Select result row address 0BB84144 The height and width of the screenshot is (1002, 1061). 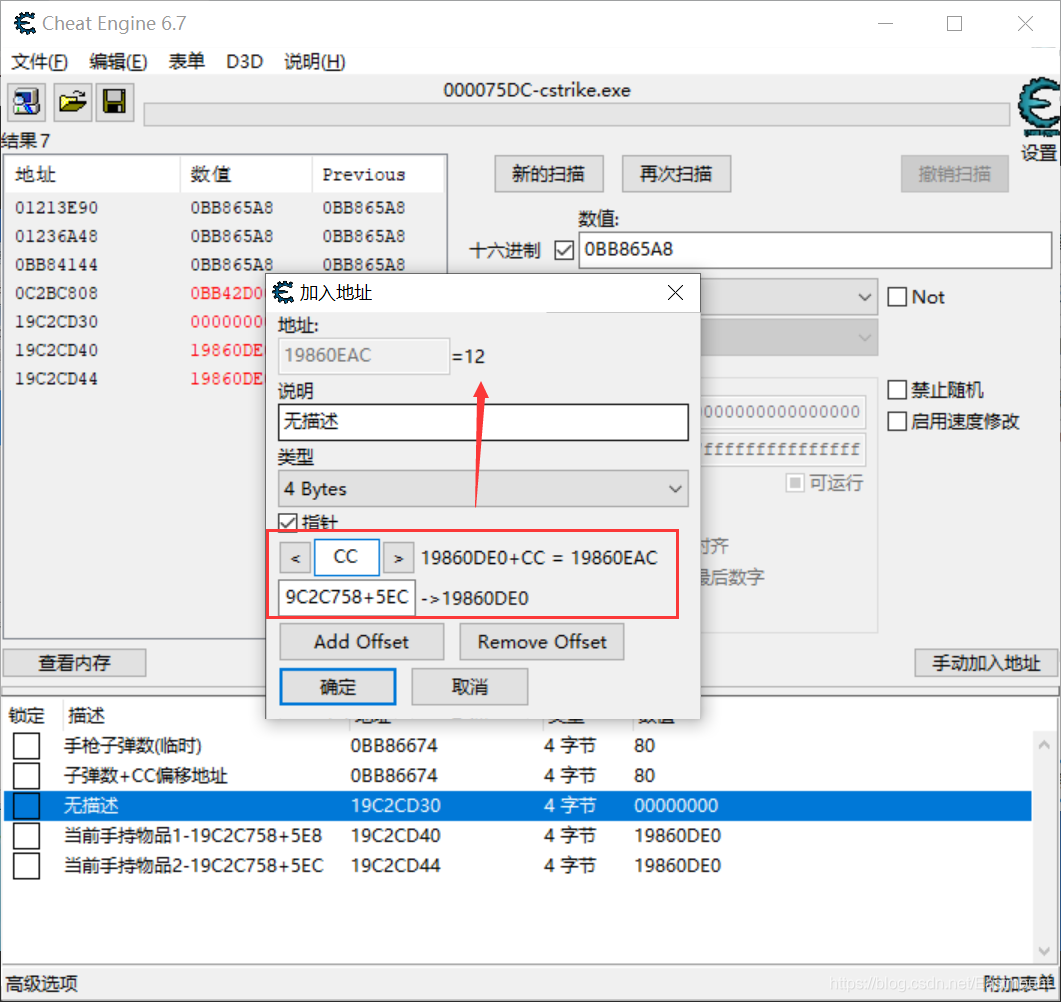(x=57, y=265)
